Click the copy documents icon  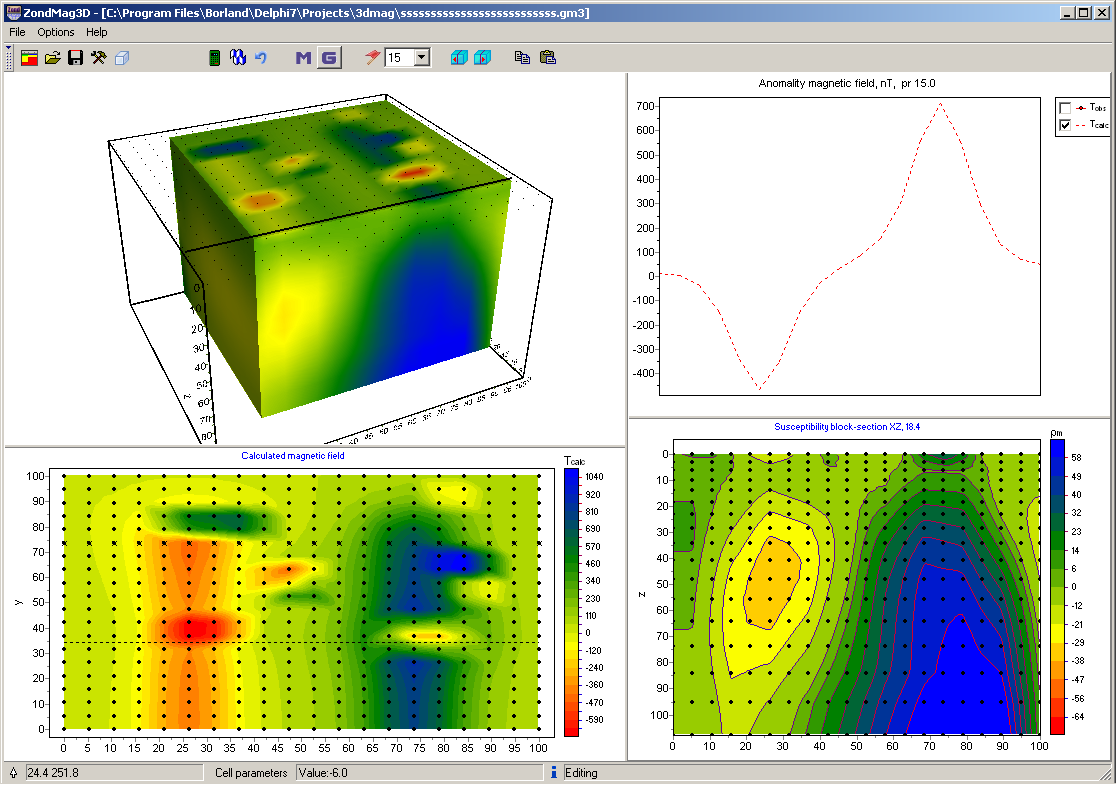click(x=522, y=58)
